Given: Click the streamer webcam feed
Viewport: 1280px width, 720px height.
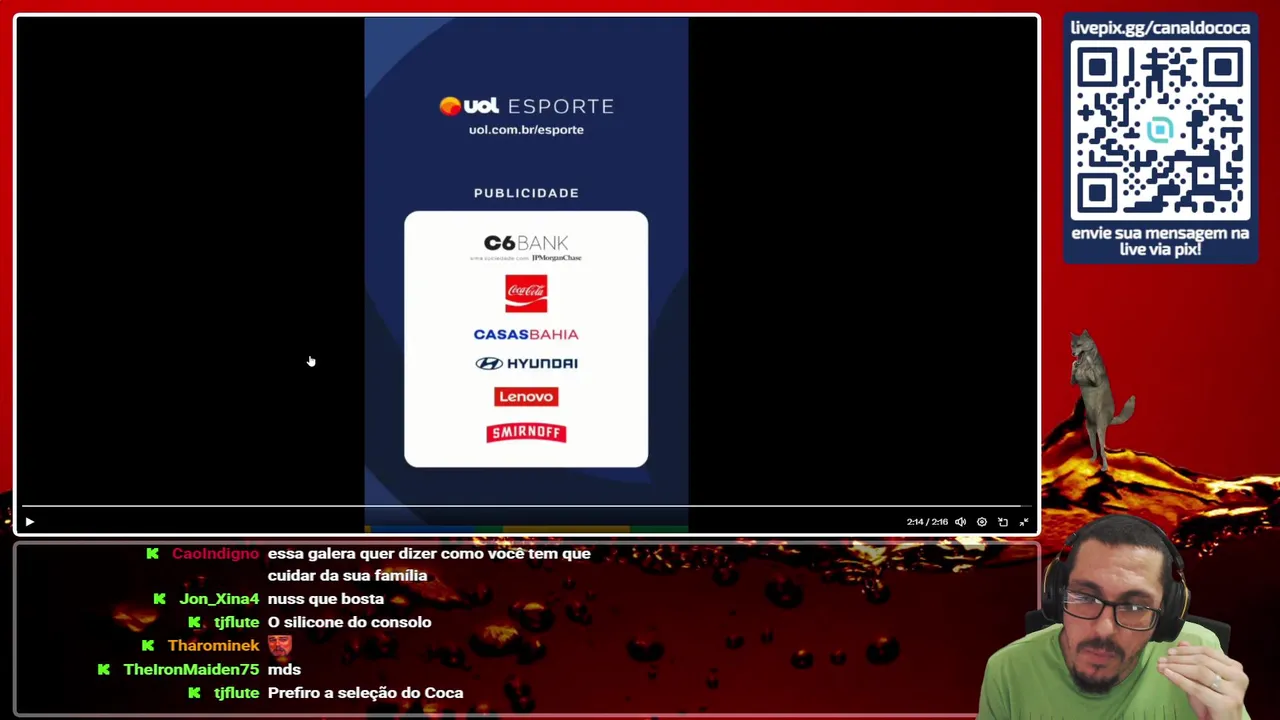Looking at the screenshot, I should click(1115, 618).
